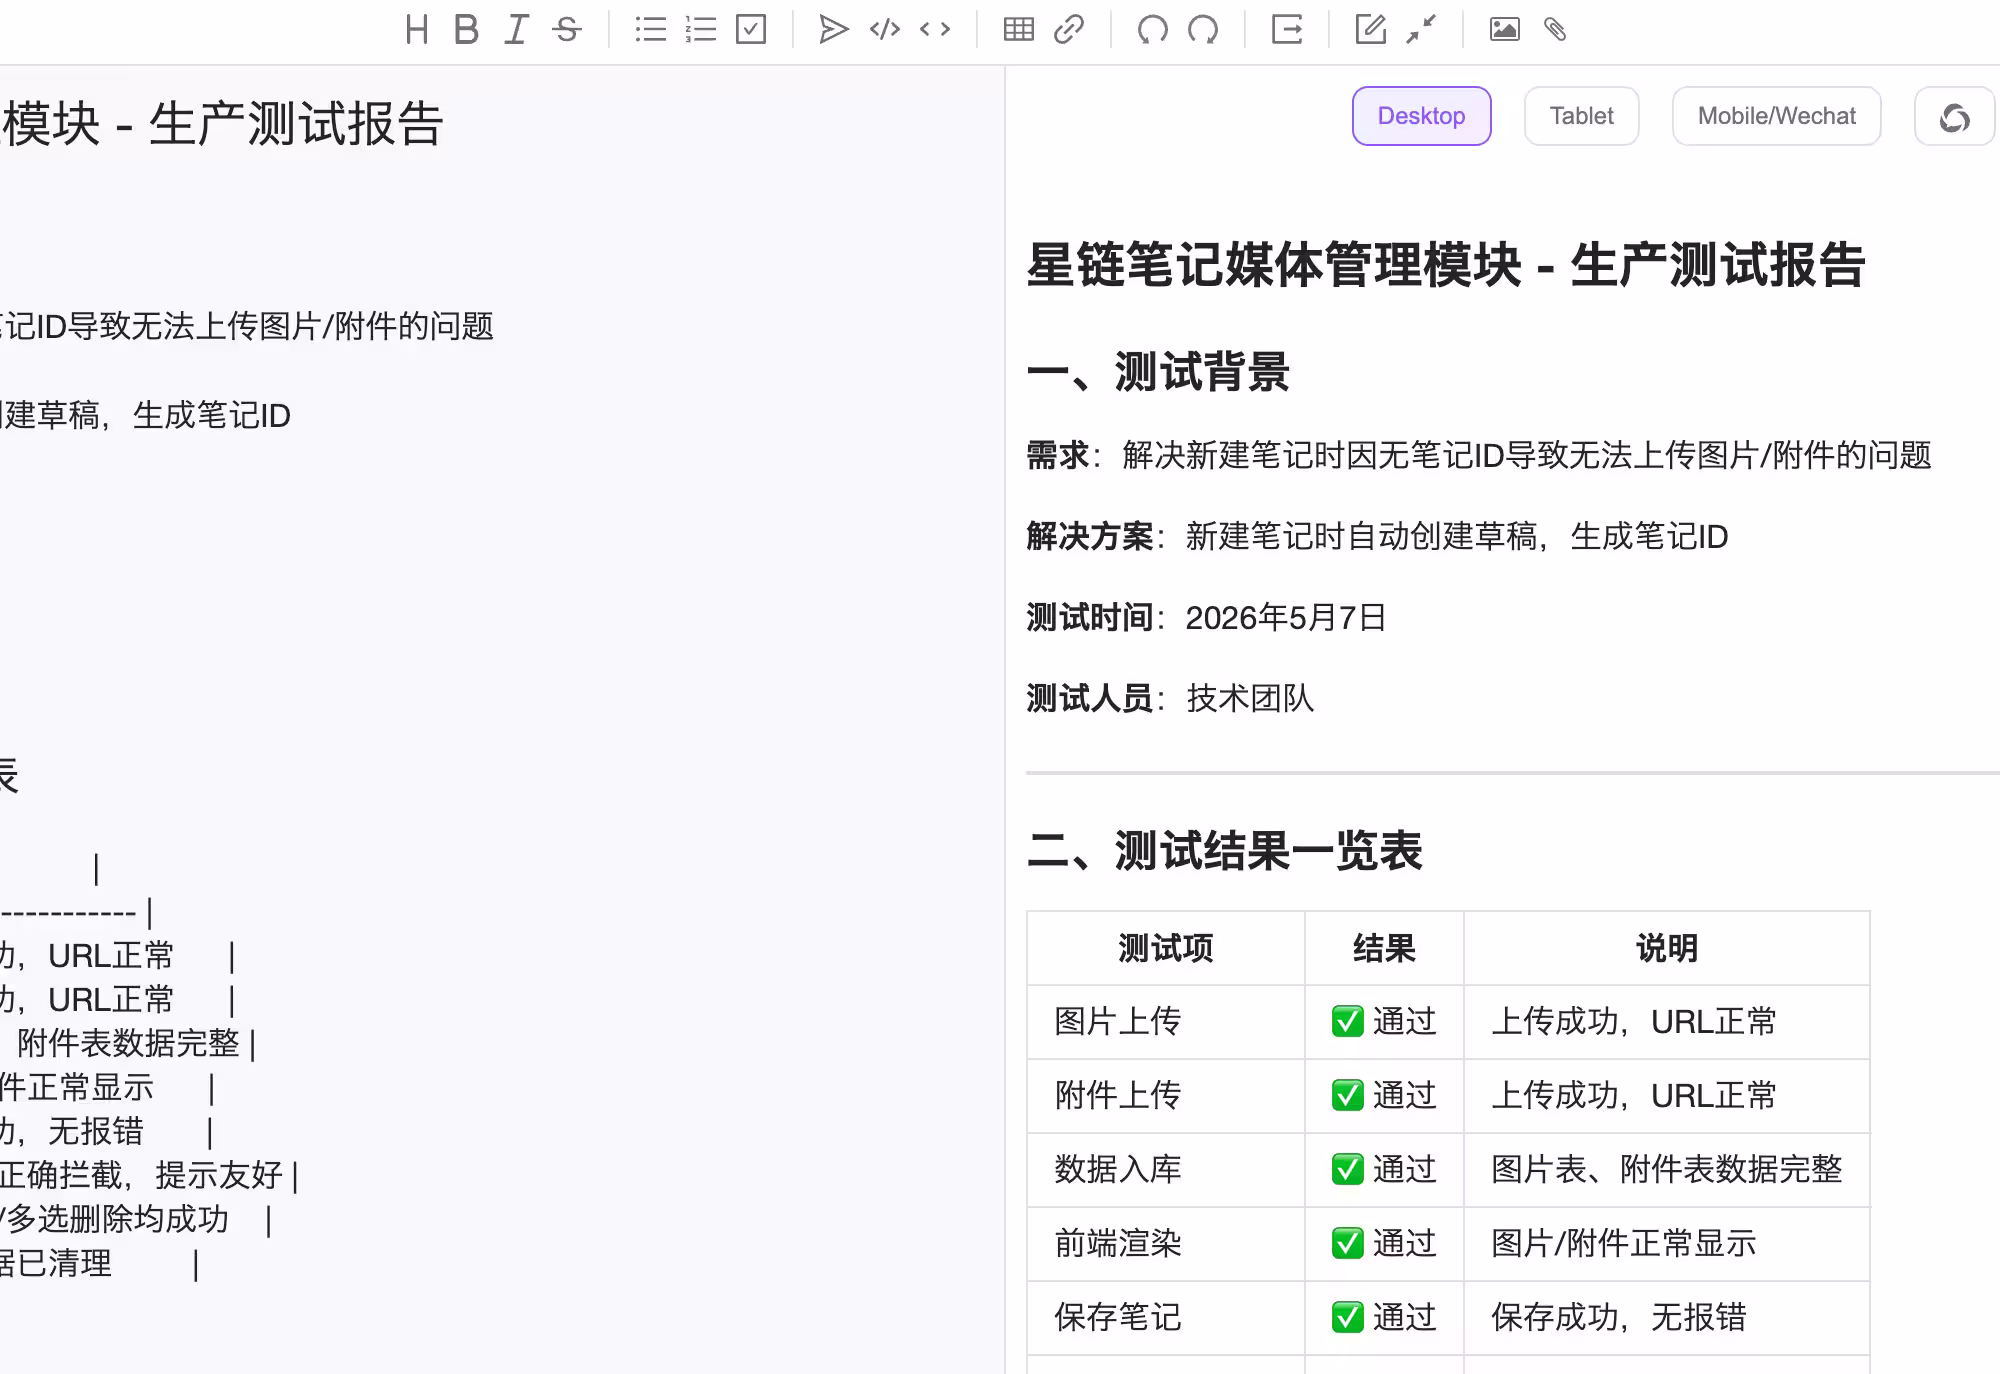2000x1374 pixels.
Task: Click the 数据入库 table cell
Action: click(1166, 1170)
